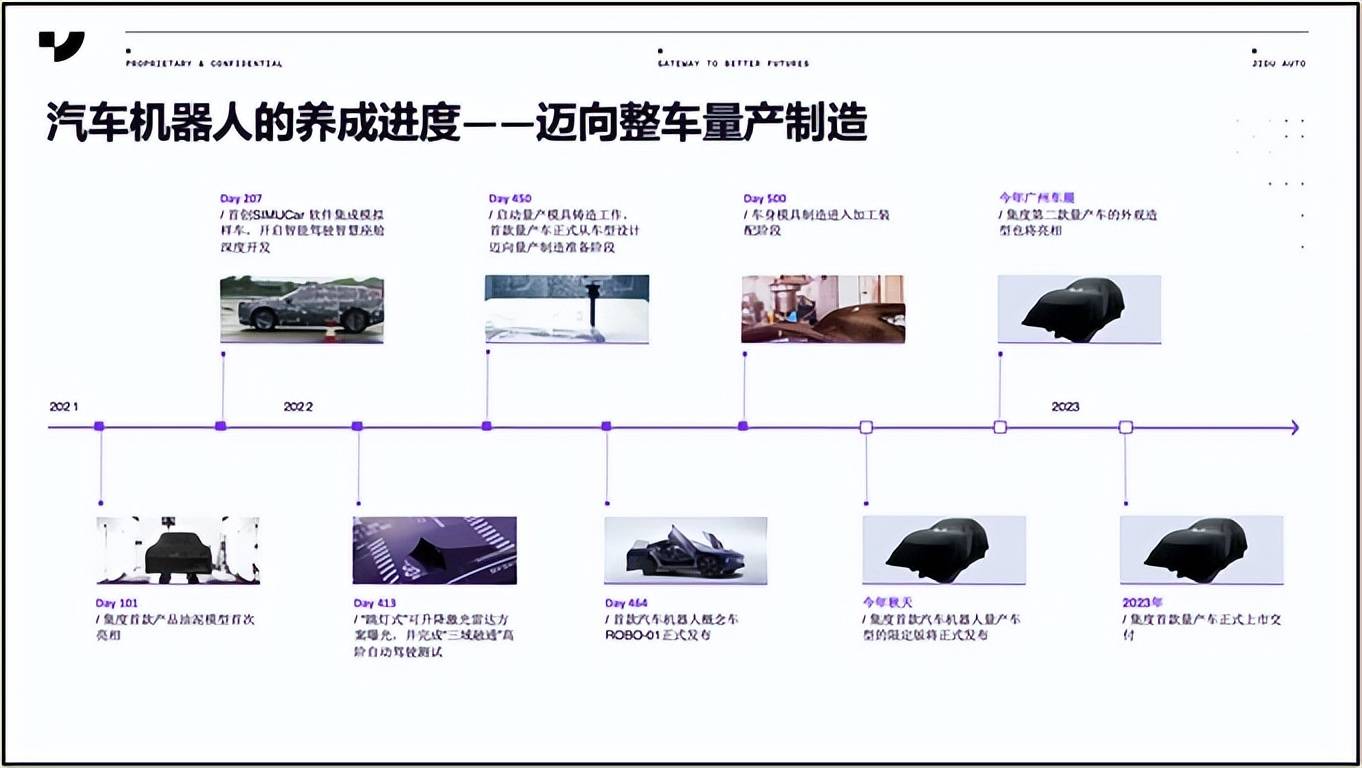Open the Day 464 ROBO-01 concept car photo
This screenshot has height=768, width=1362.
pyautogui.click(x=686, y=550)
